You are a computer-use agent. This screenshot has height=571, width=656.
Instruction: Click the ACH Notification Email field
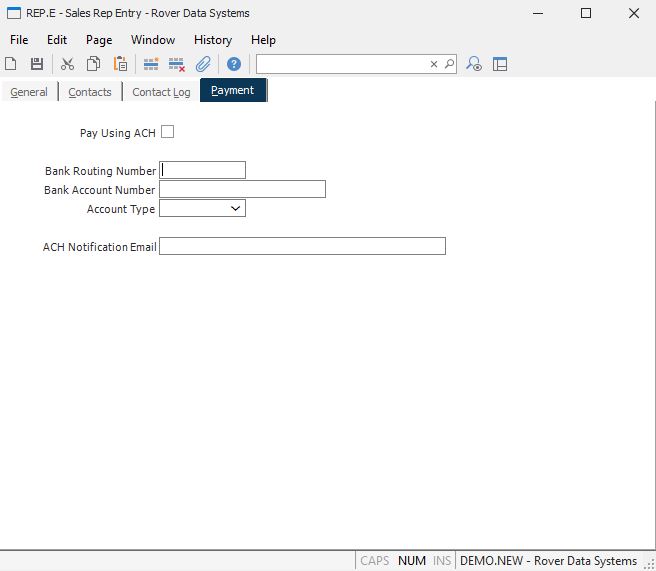(302, 247)
